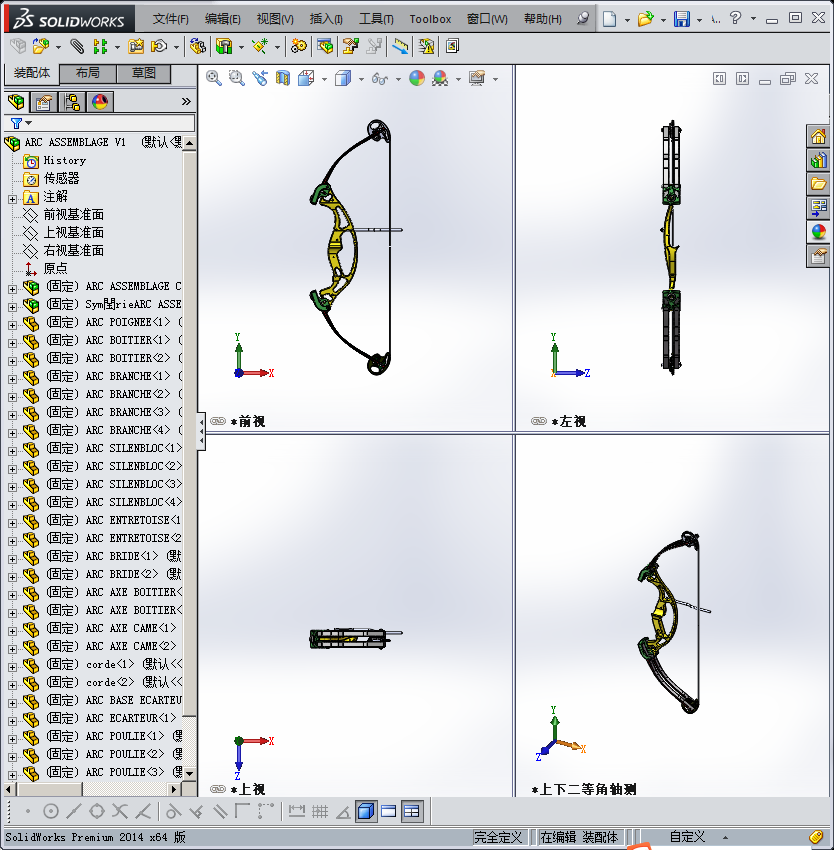Select the Previous View icon
834x850 pixels.
(x=260, y=79)
